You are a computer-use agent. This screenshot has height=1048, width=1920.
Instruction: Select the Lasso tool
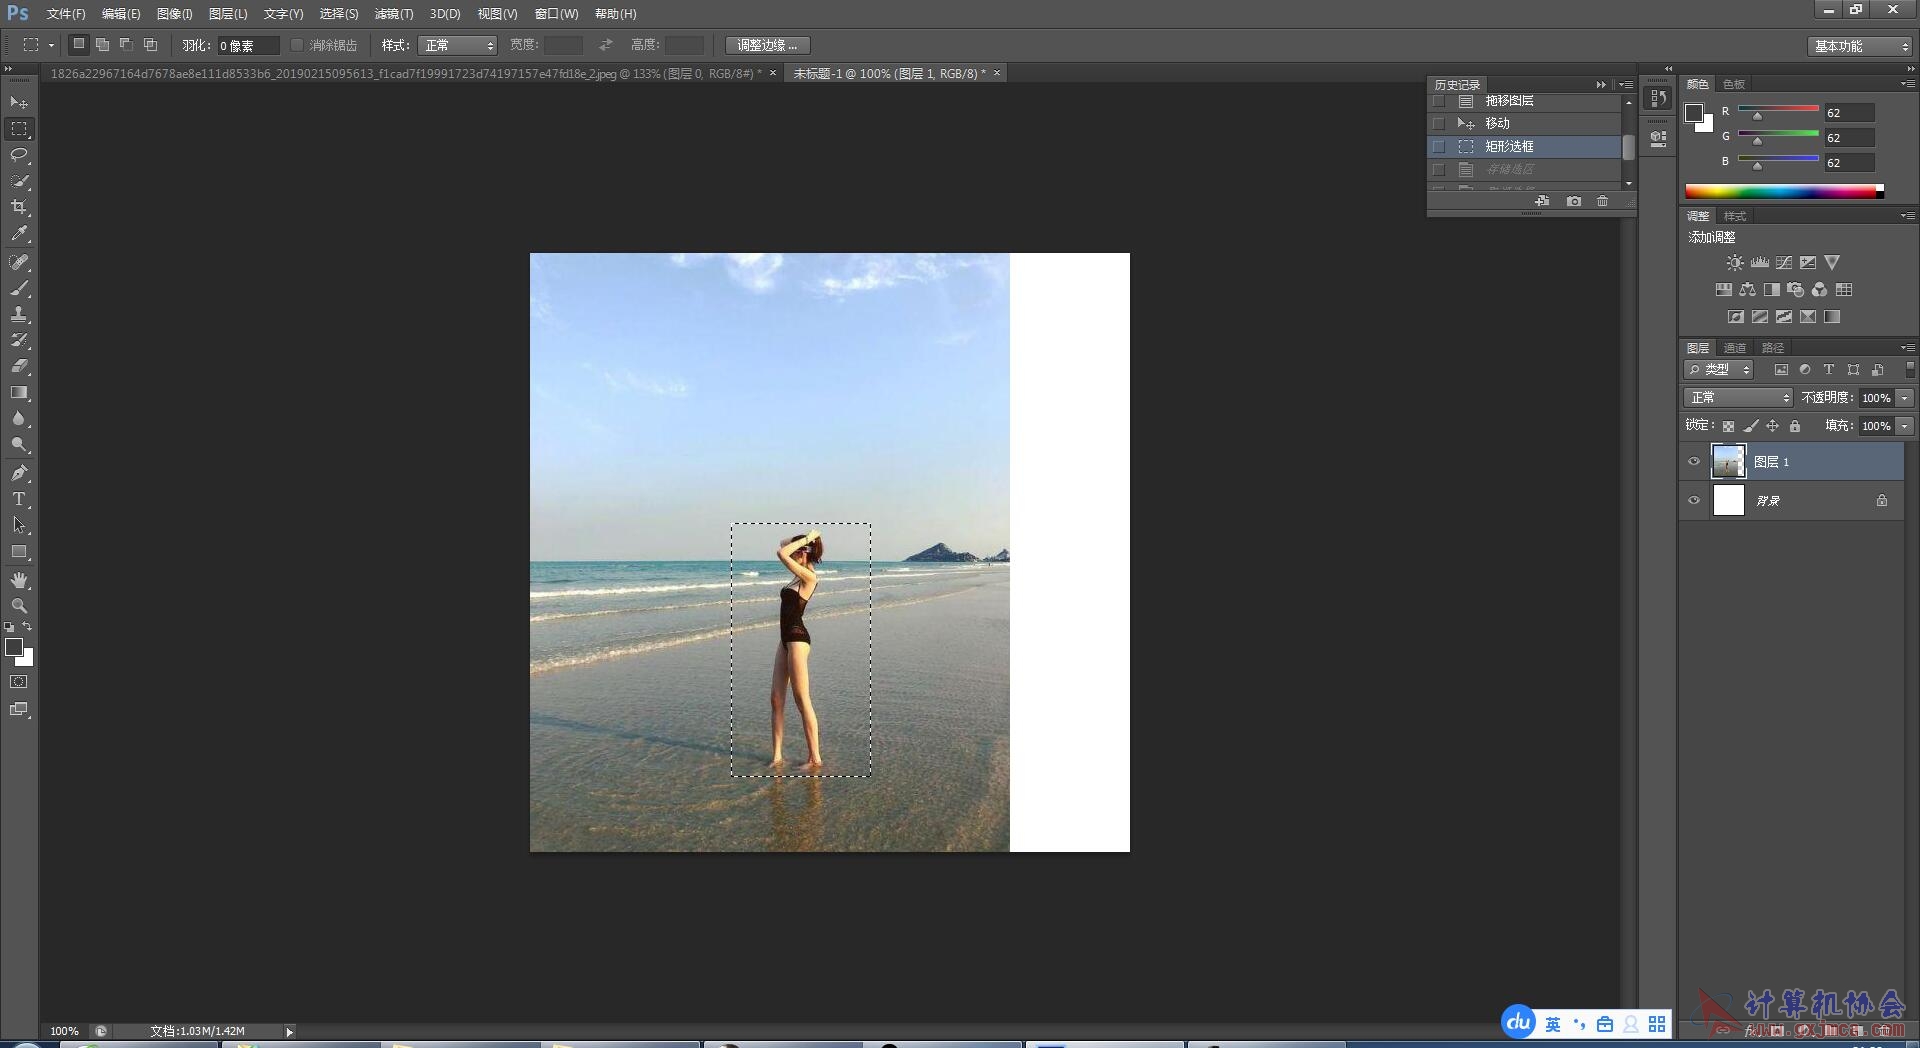(19, 155)
